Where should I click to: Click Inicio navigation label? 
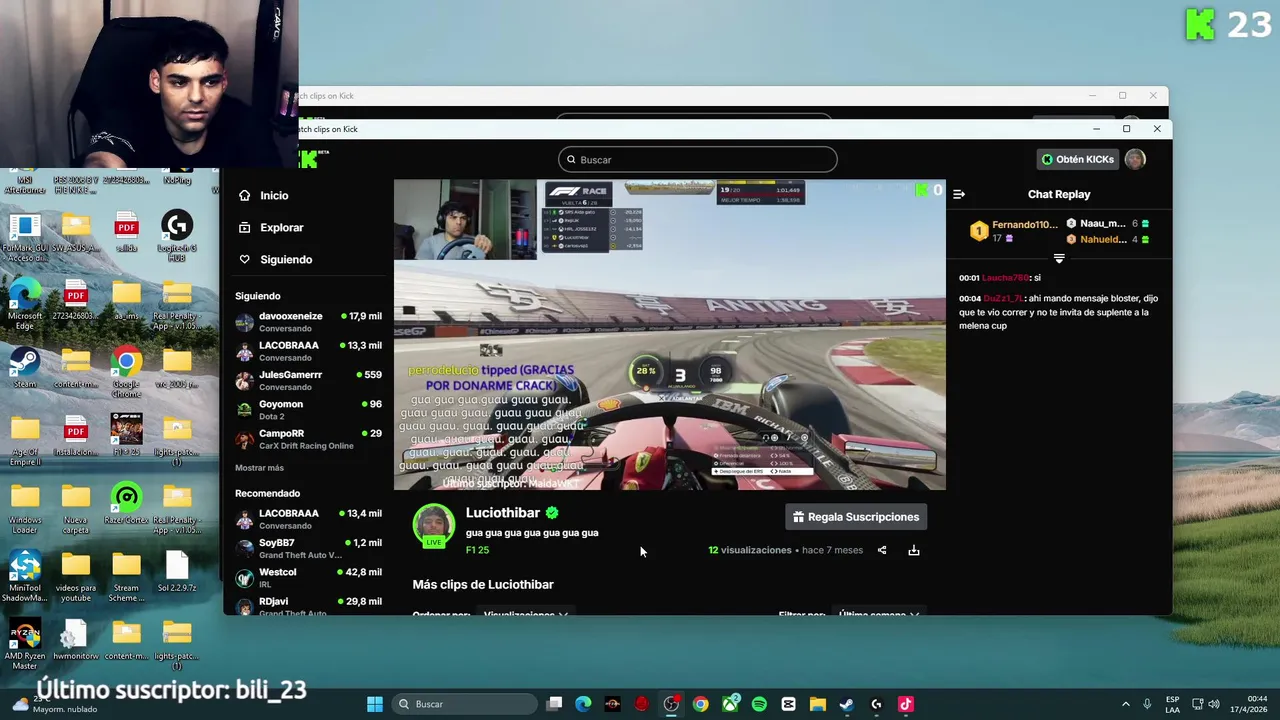[x=274, y=196]
